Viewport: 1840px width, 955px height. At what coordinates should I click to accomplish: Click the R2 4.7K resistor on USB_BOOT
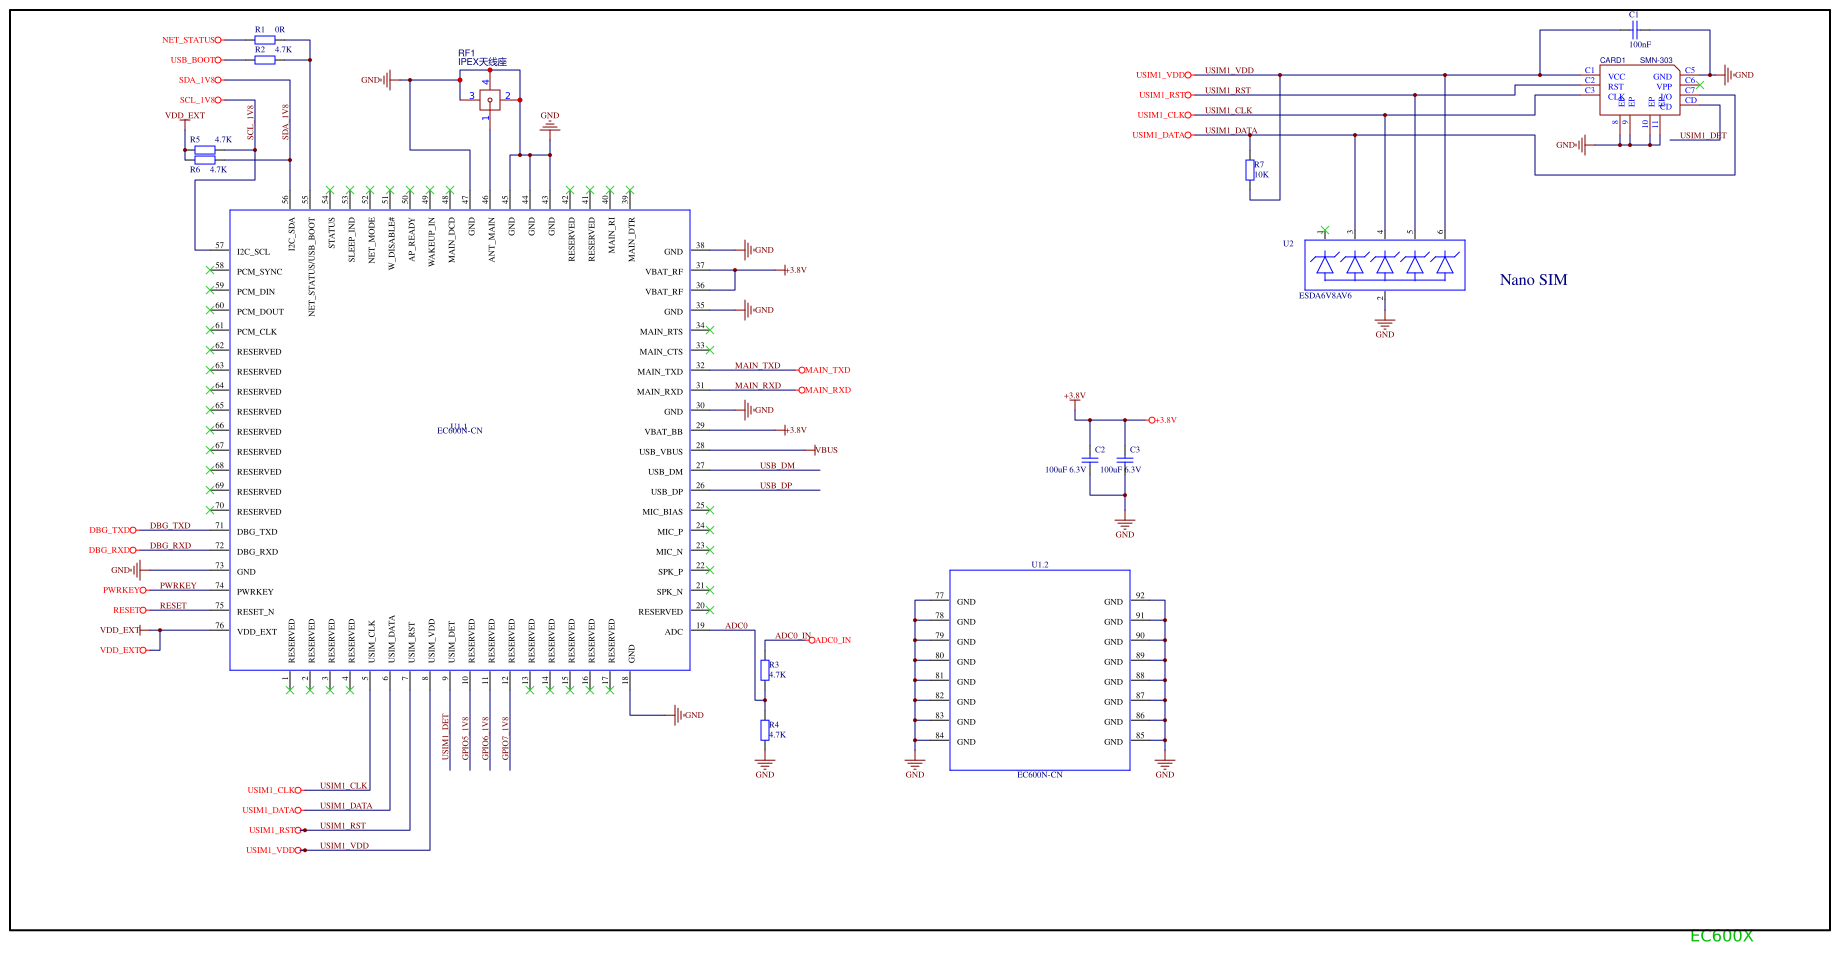click(264, 60)
